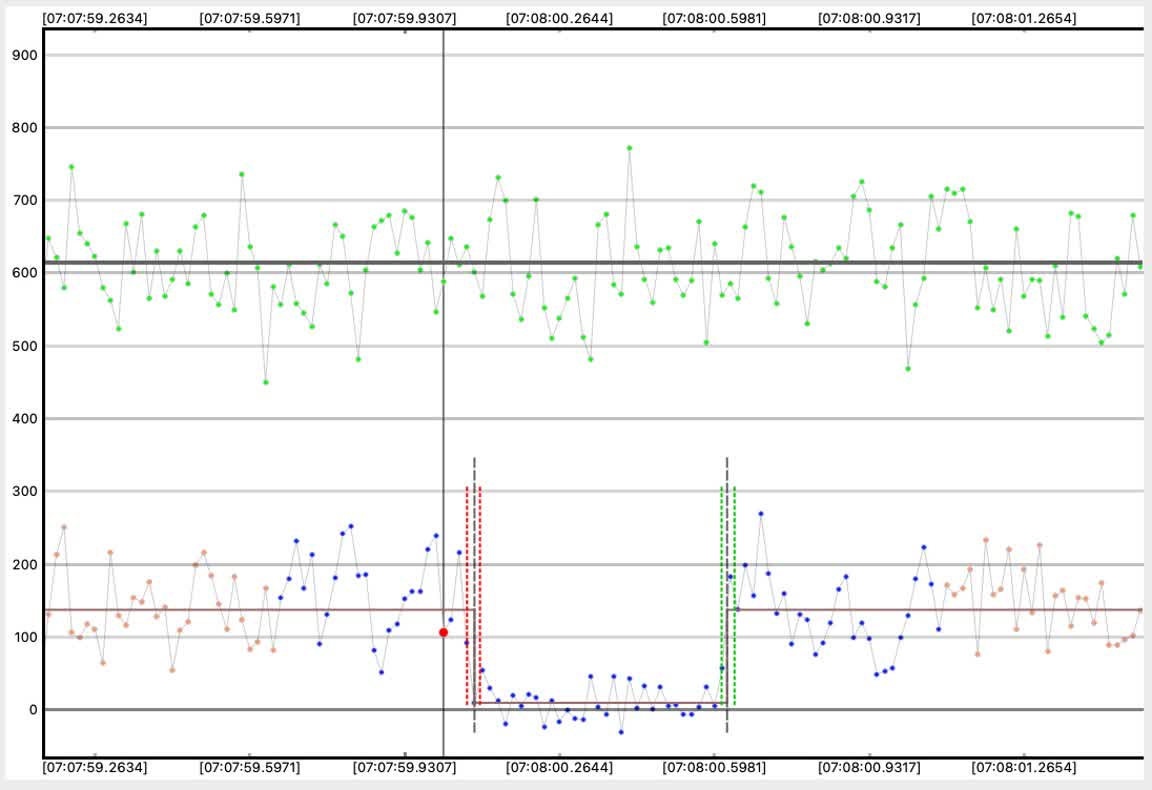Image resolution: width=1152 pixels, height=790 pixels.
Task: Click the lowest blue data point below zero
Action: click(x=621, y=732)
